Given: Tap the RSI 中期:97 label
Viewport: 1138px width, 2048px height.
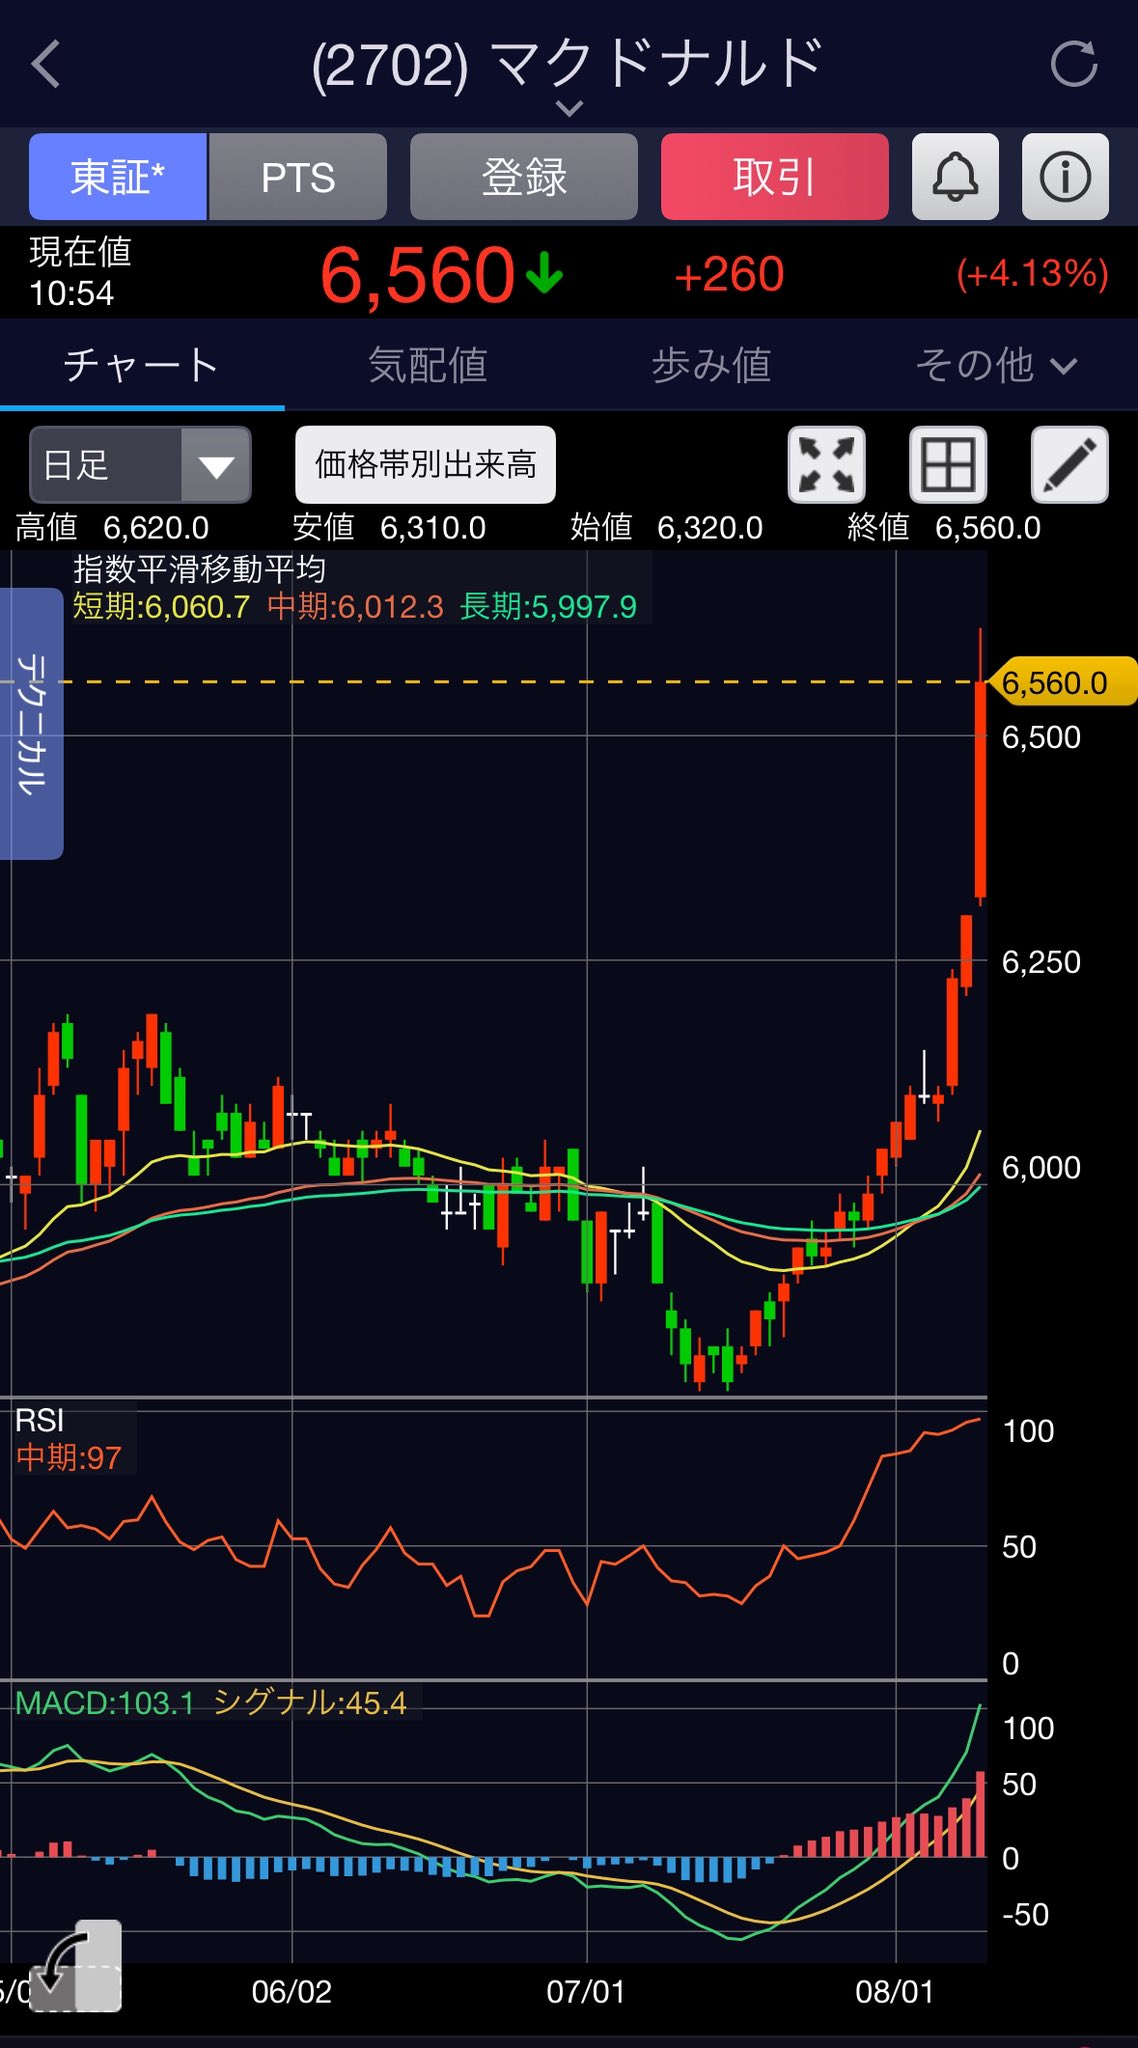Looking at the screenshot, I should [x=68, y=1457].
